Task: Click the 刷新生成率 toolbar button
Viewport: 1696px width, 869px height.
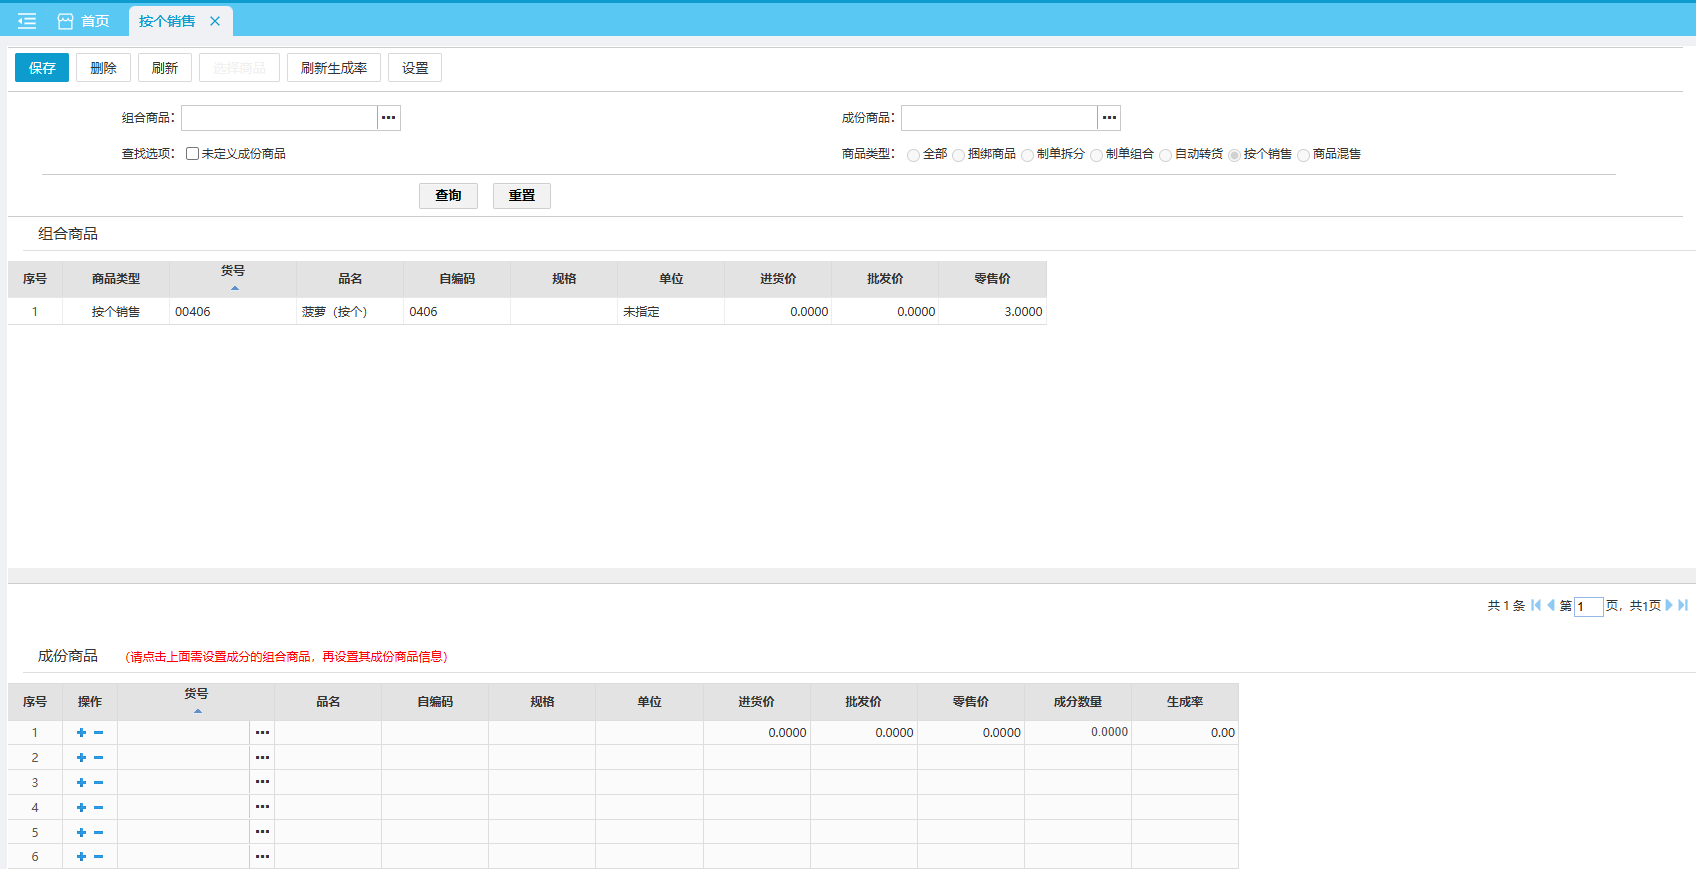Action: tap(333, 68)
